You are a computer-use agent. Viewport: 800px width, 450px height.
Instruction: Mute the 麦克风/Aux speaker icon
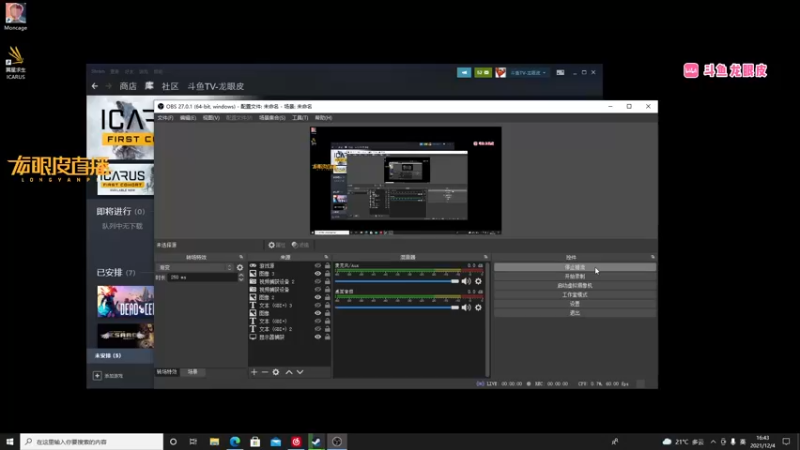click(x=466, y=281)
